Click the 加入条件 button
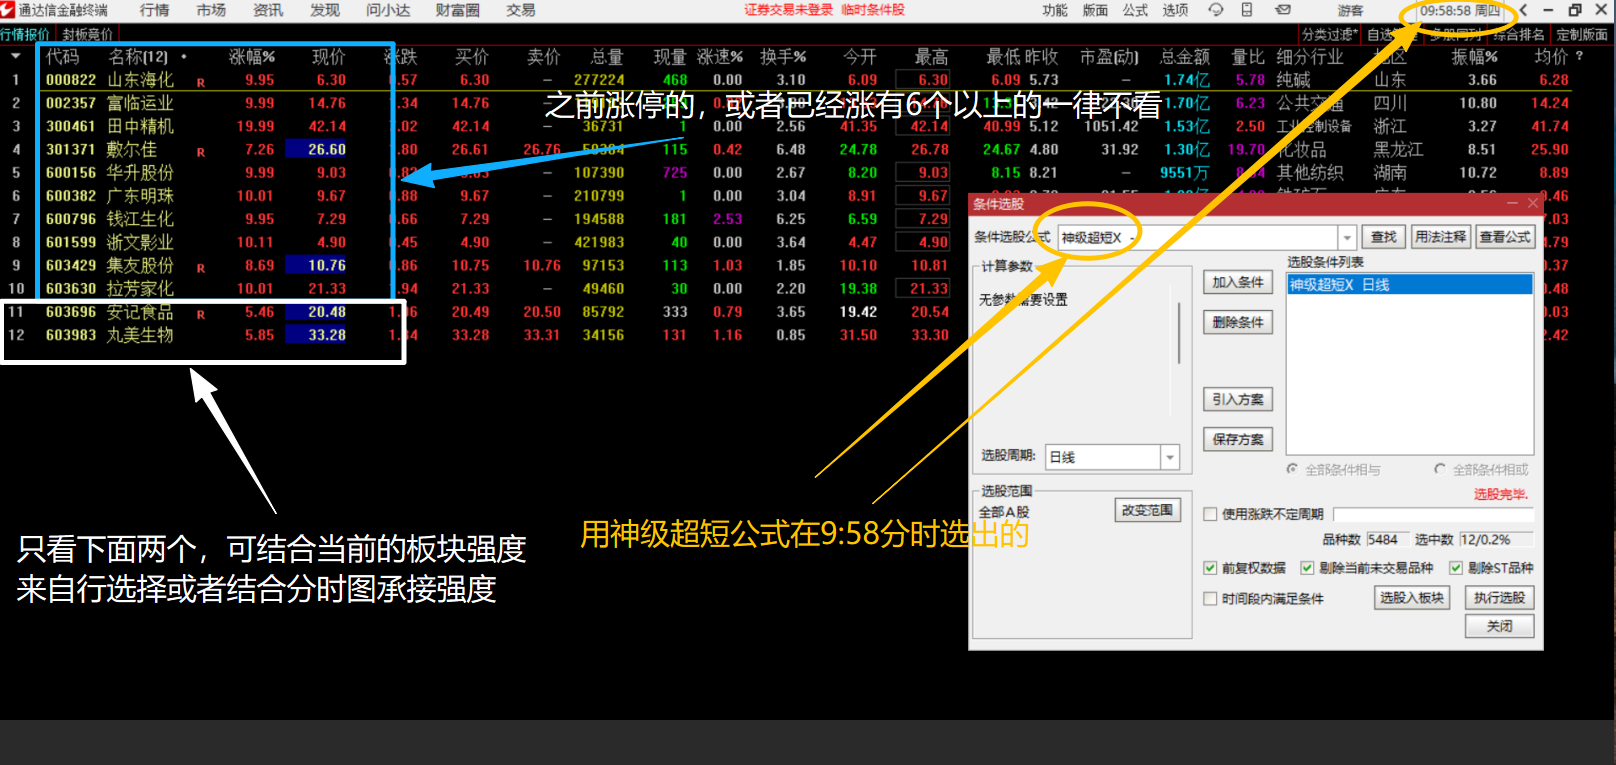This screenshot has width=1616, height=765. (x=1238, y=283)
